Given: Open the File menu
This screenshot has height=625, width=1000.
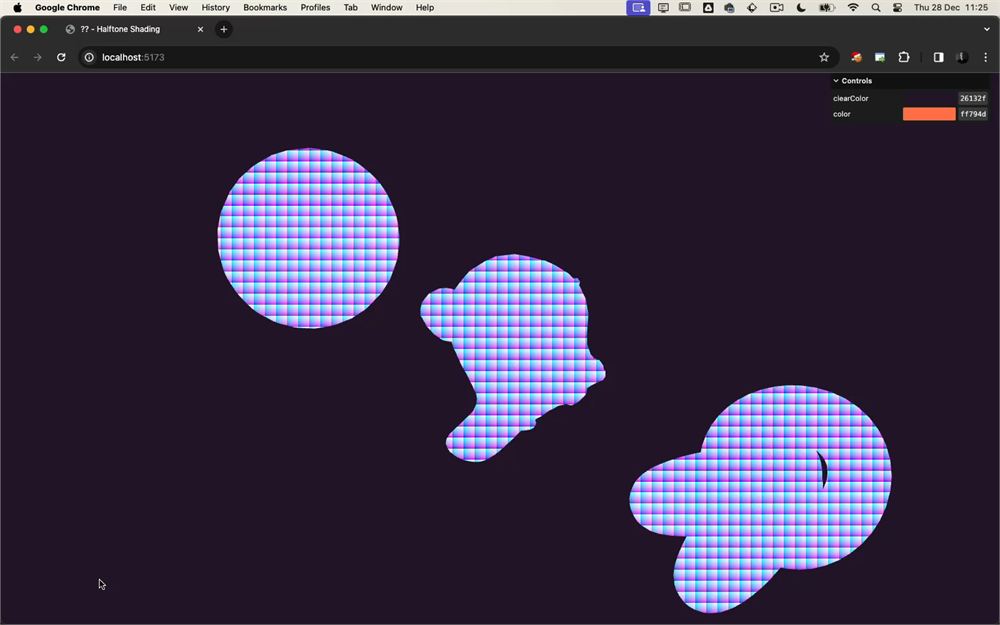Looking at the screenshot, I should click(120, 8).
